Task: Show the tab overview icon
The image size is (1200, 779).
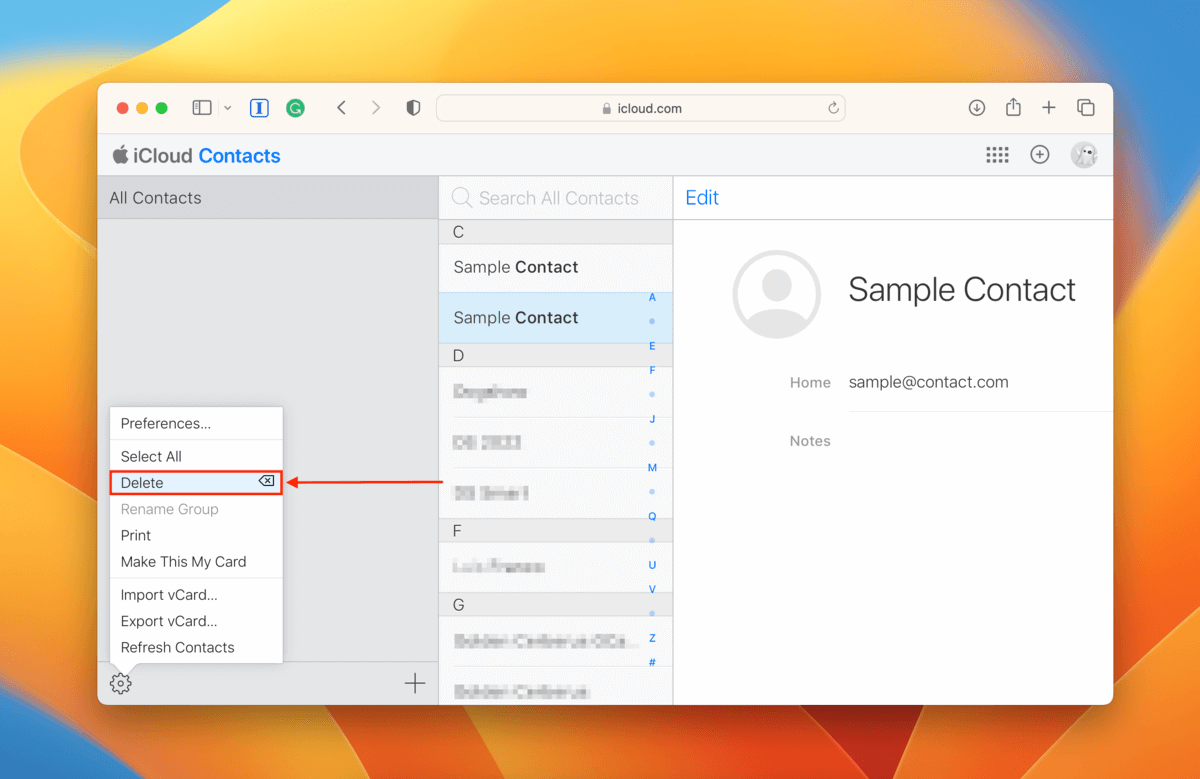Action: 1085,108
